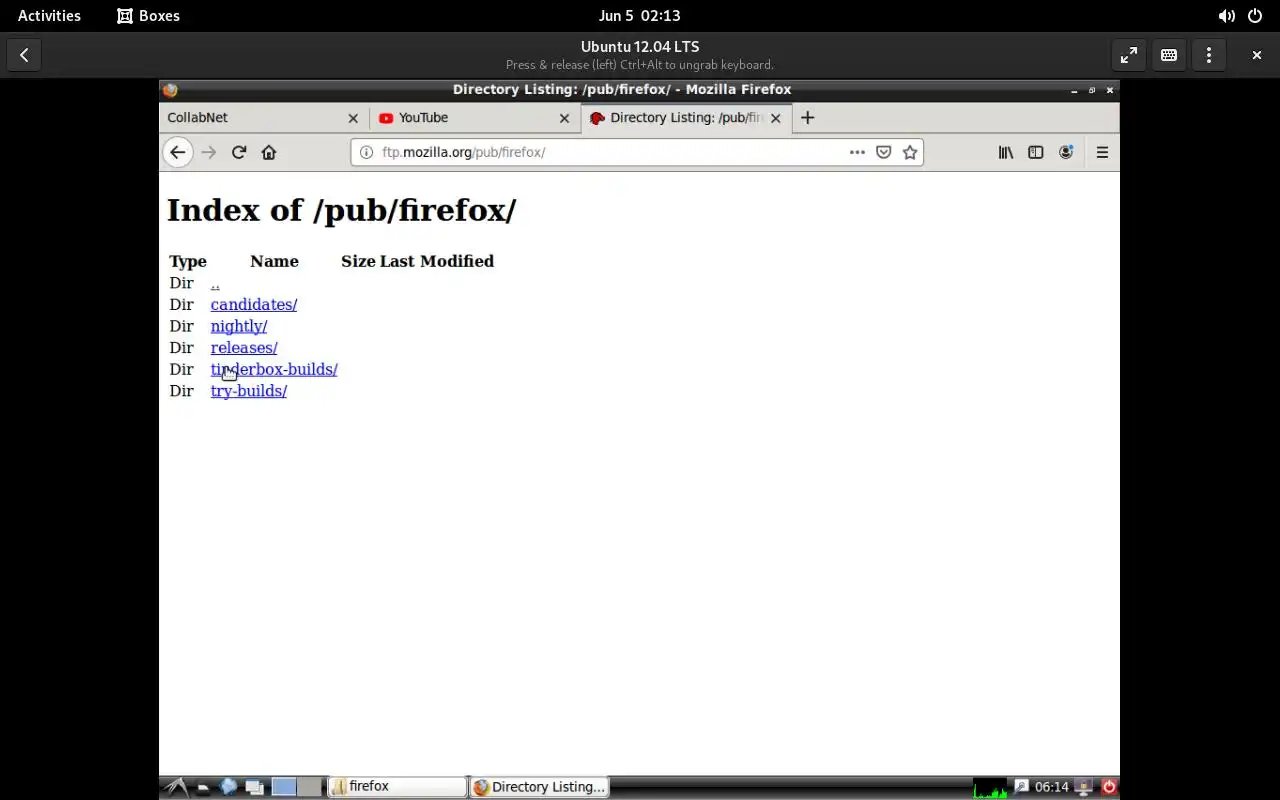Open the try-builds/ directory

[248, 391]
